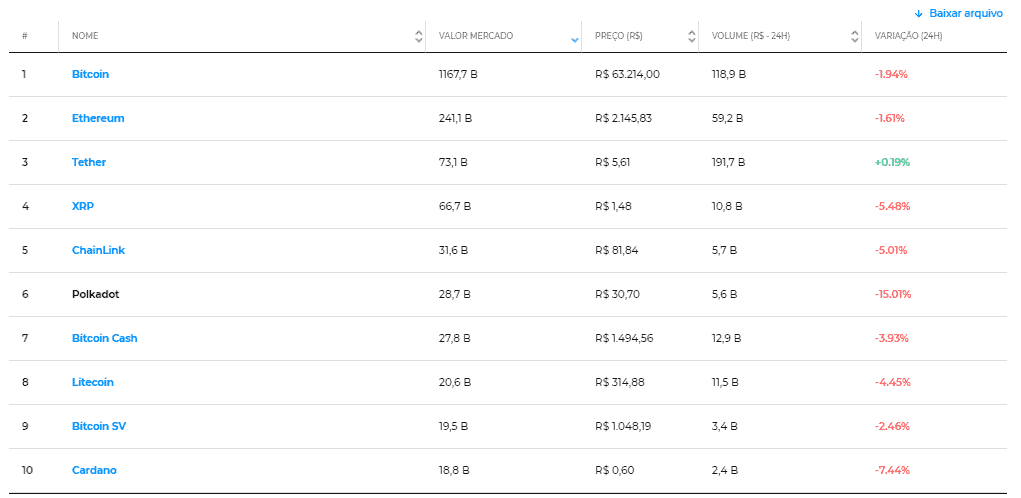The height and width of the screenshot is (498, 1021).
Task: Click the NOME column header label
Action: 85,36
